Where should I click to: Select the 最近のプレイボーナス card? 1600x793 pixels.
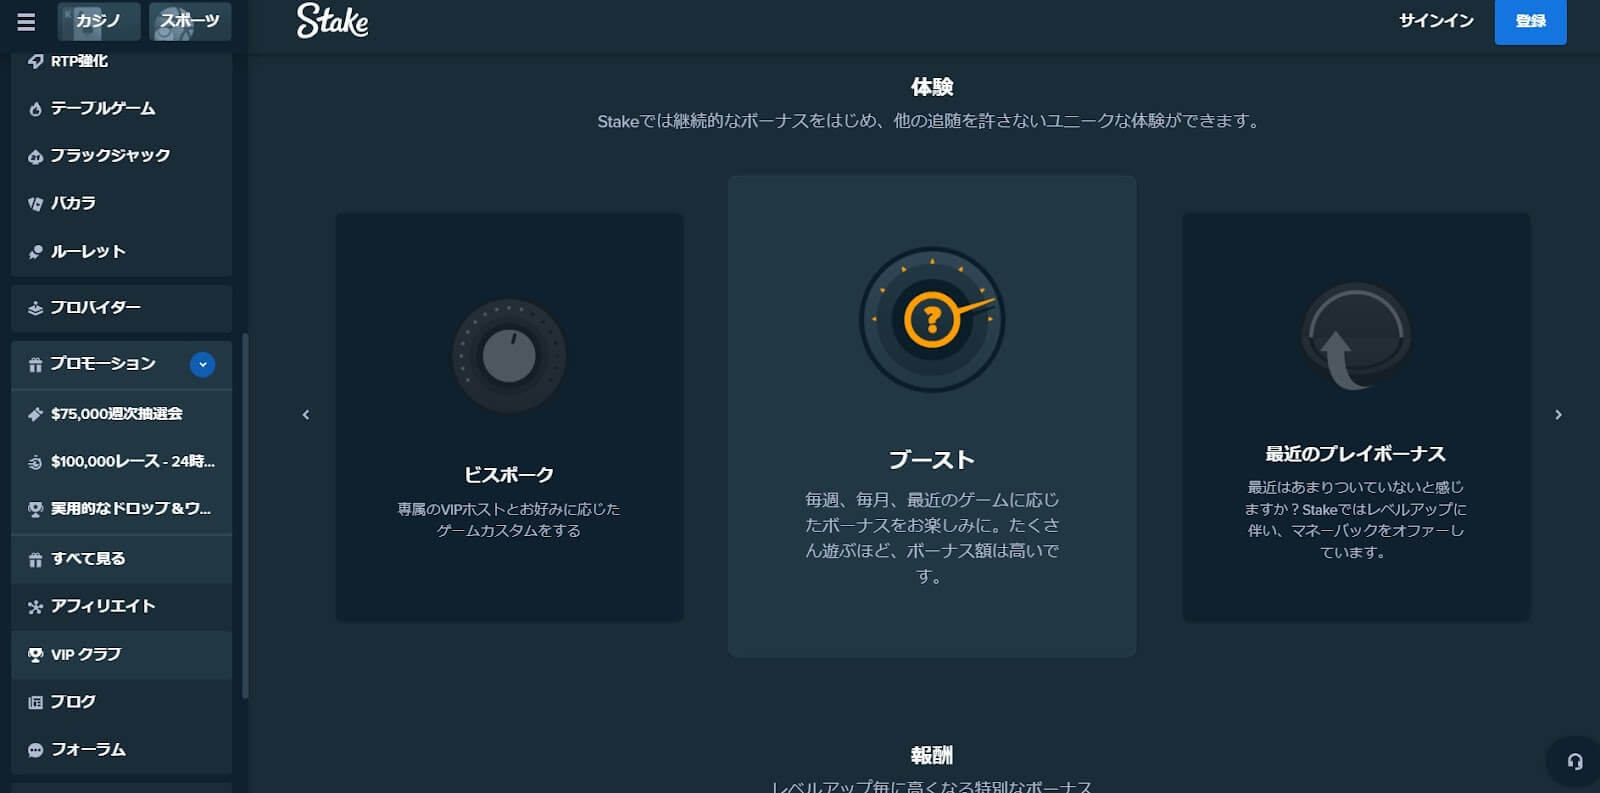1356,417
